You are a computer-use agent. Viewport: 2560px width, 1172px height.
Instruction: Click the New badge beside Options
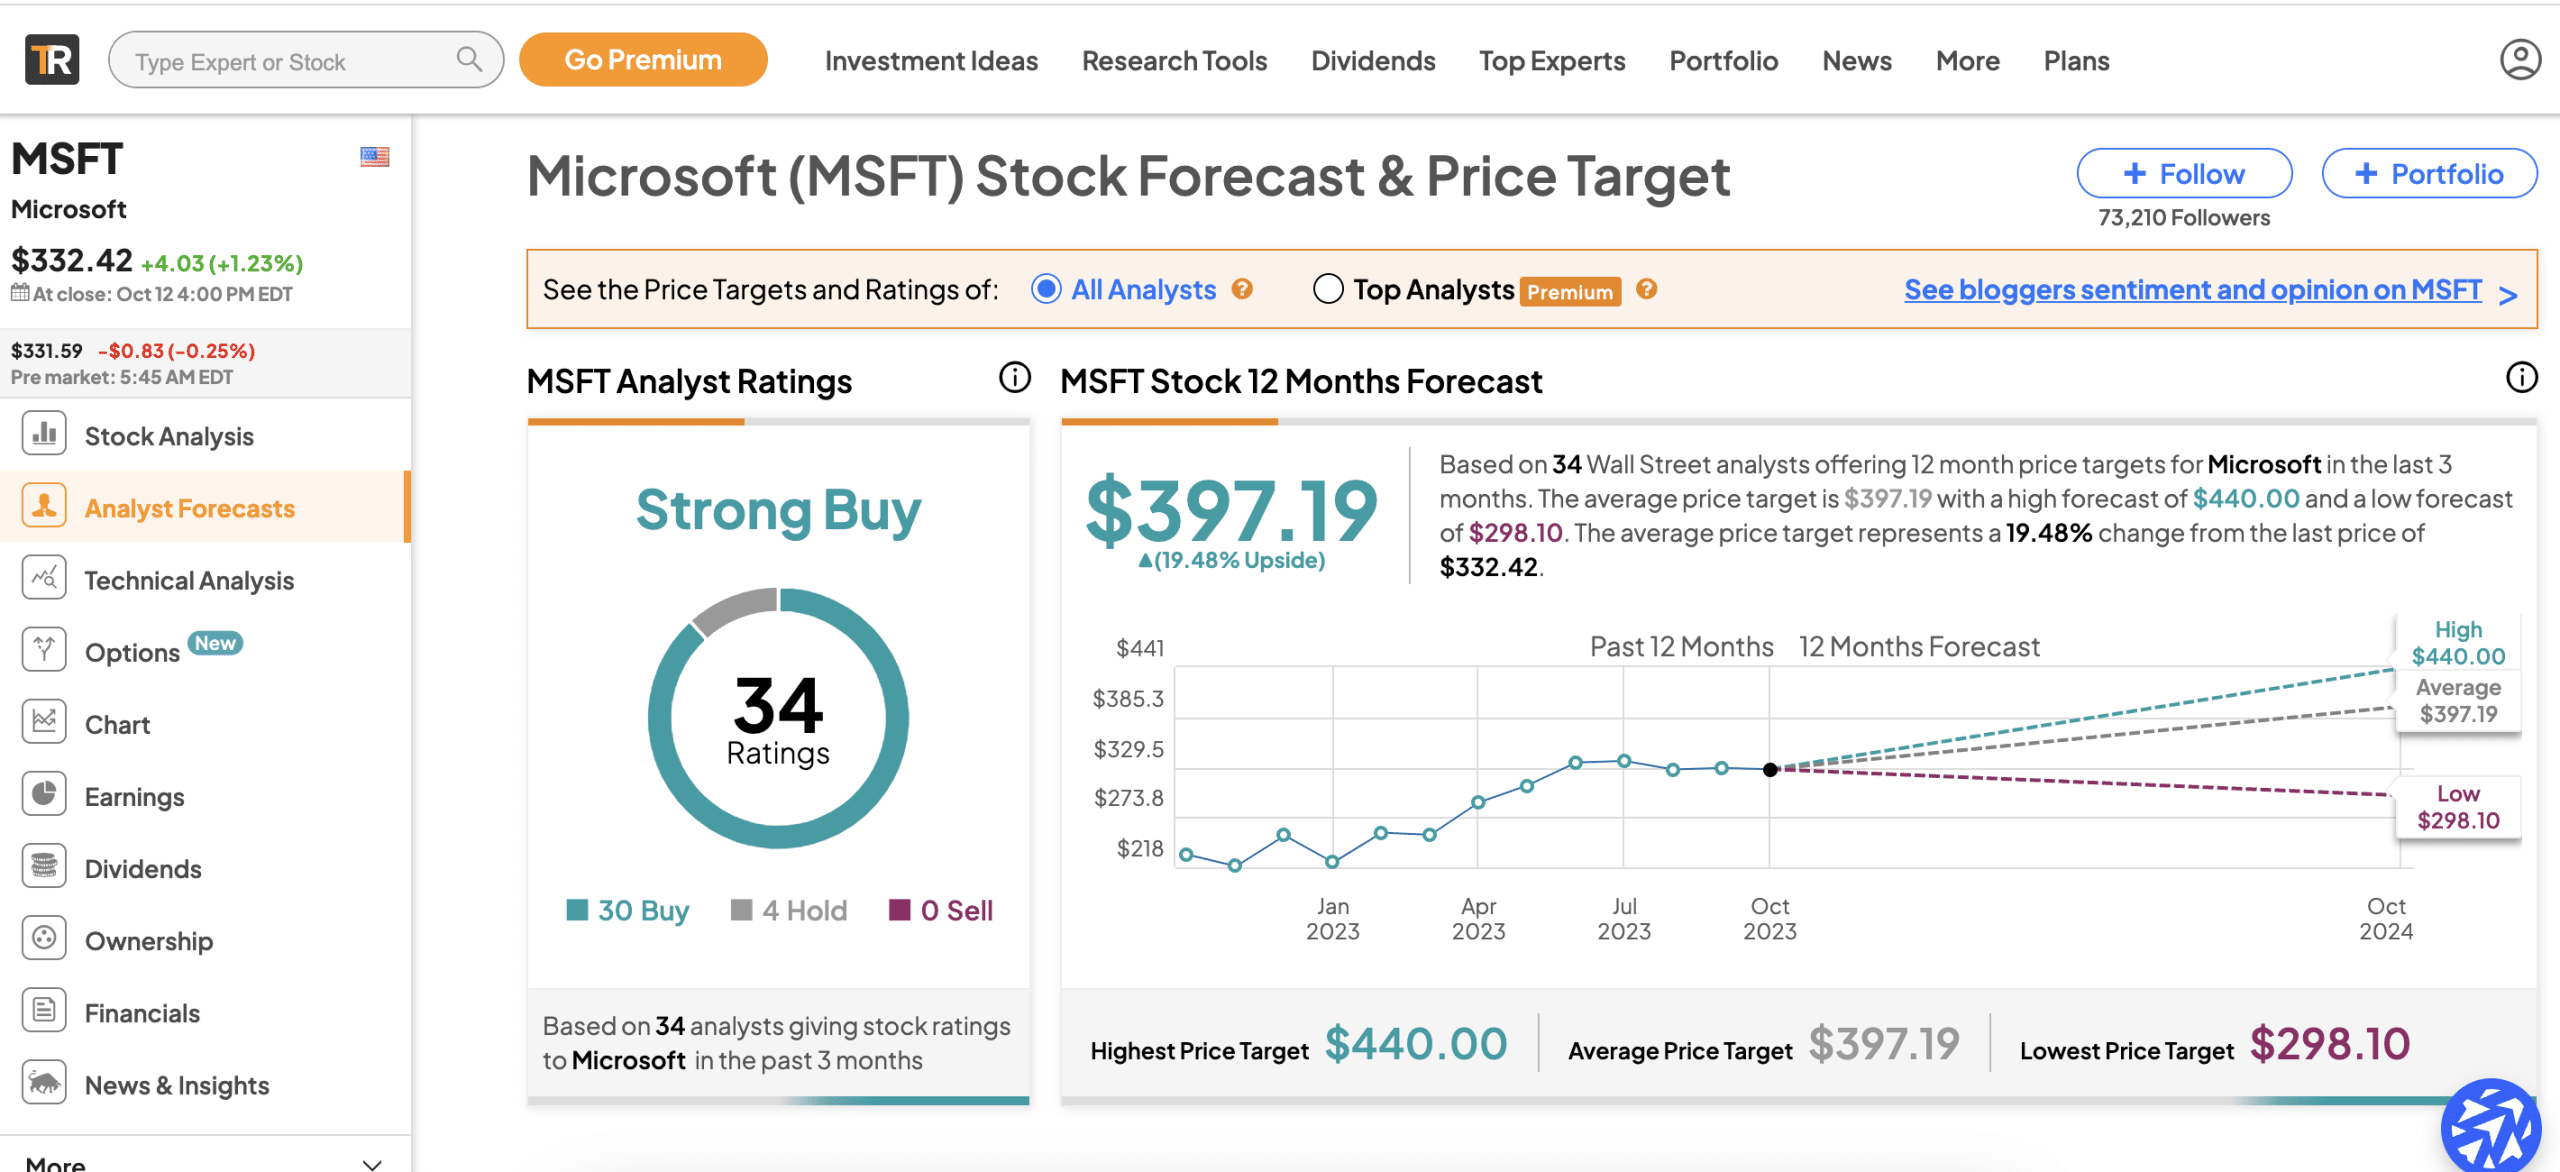215,643
